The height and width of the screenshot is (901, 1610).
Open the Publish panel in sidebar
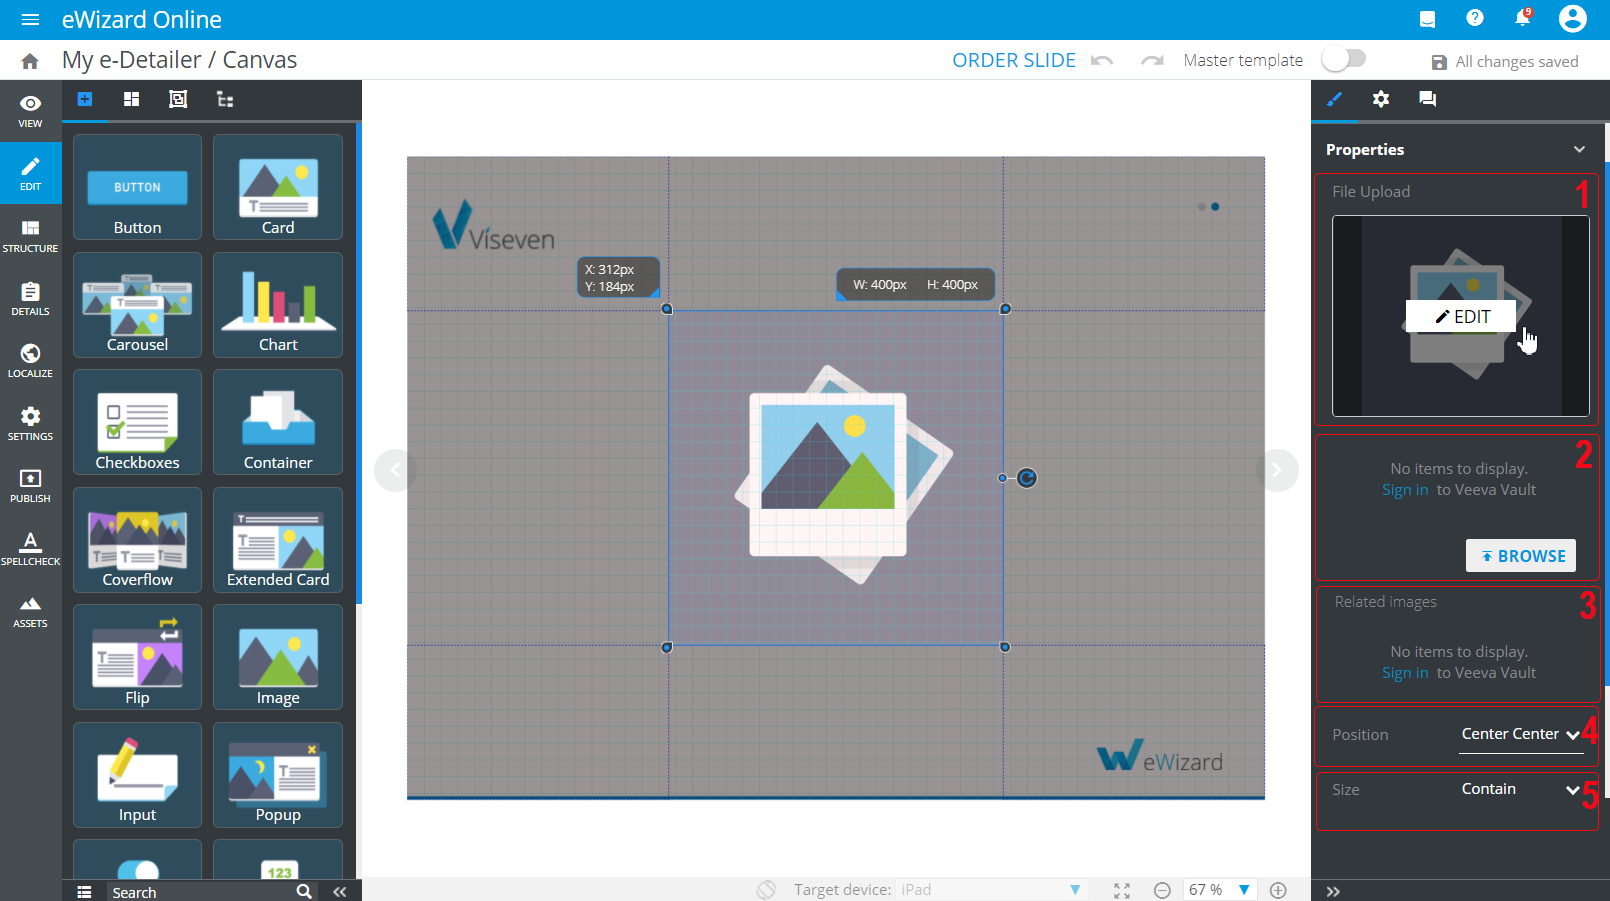(30, 485)
